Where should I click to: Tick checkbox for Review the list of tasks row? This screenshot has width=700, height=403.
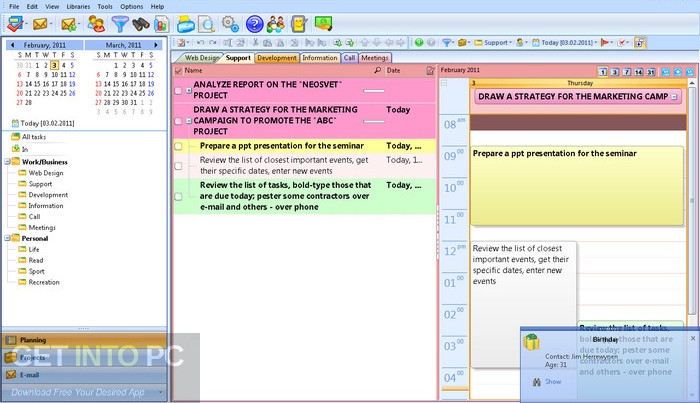[x=178, y=196]
